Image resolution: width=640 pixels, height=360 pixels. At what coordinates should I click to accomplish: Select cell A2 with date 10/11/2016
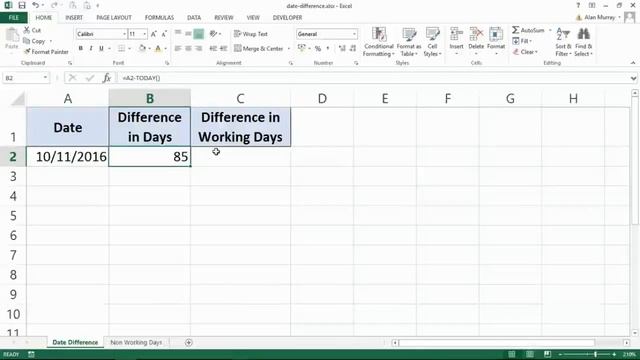68,156
